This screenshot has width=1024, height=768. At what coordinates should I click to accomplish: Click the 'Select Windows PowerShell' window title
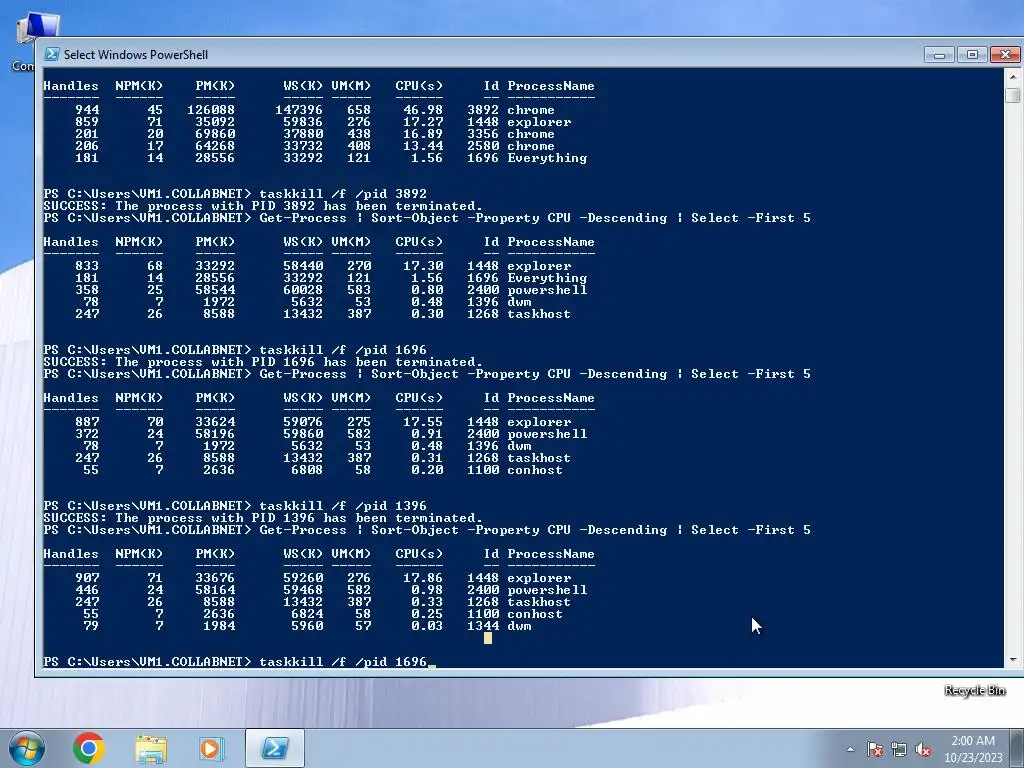tap(136, 55)
